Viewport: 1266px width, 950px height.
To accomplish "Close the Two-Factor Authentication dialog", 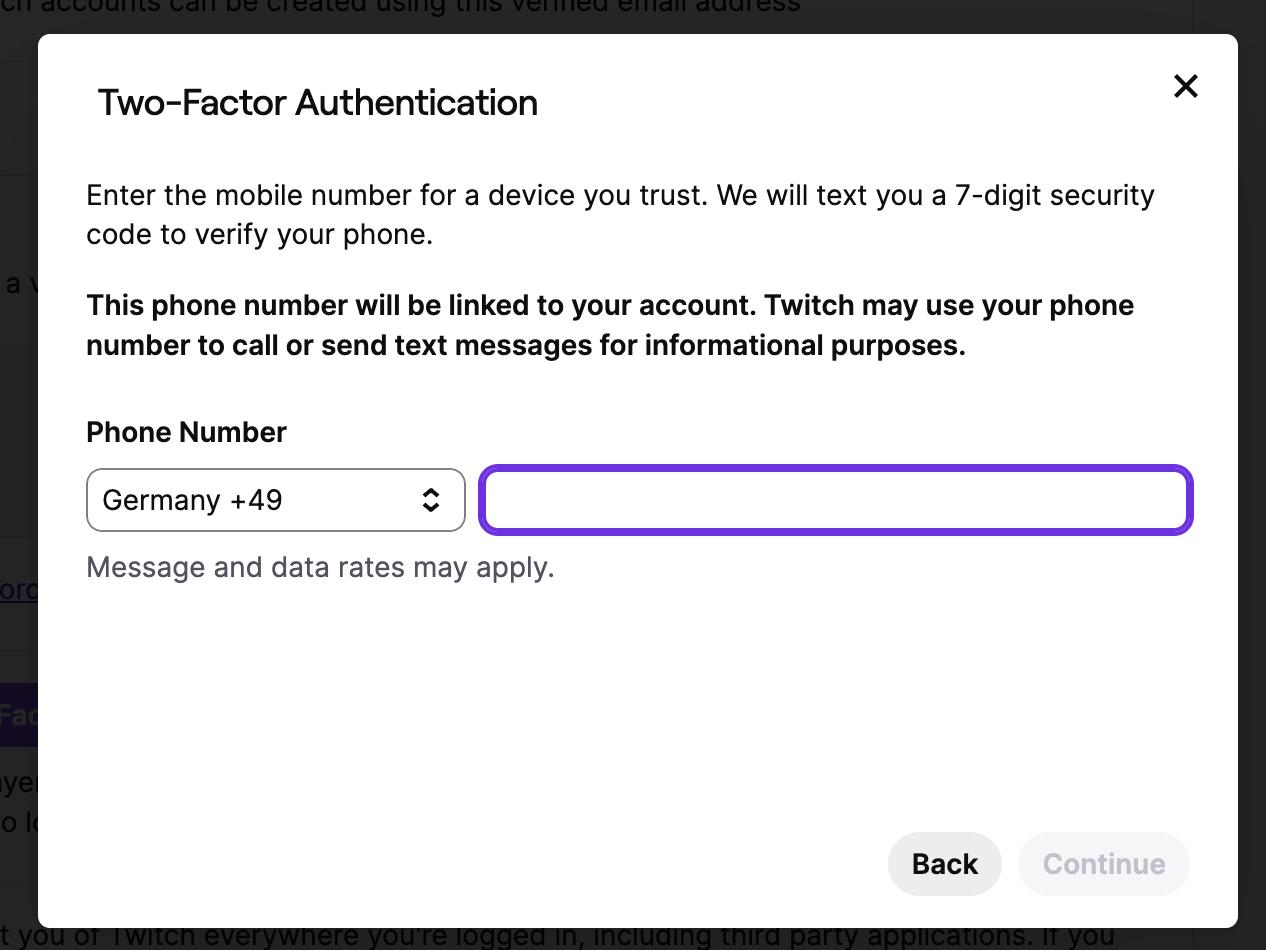I will pyautogui.click(x=1185, y=86).
